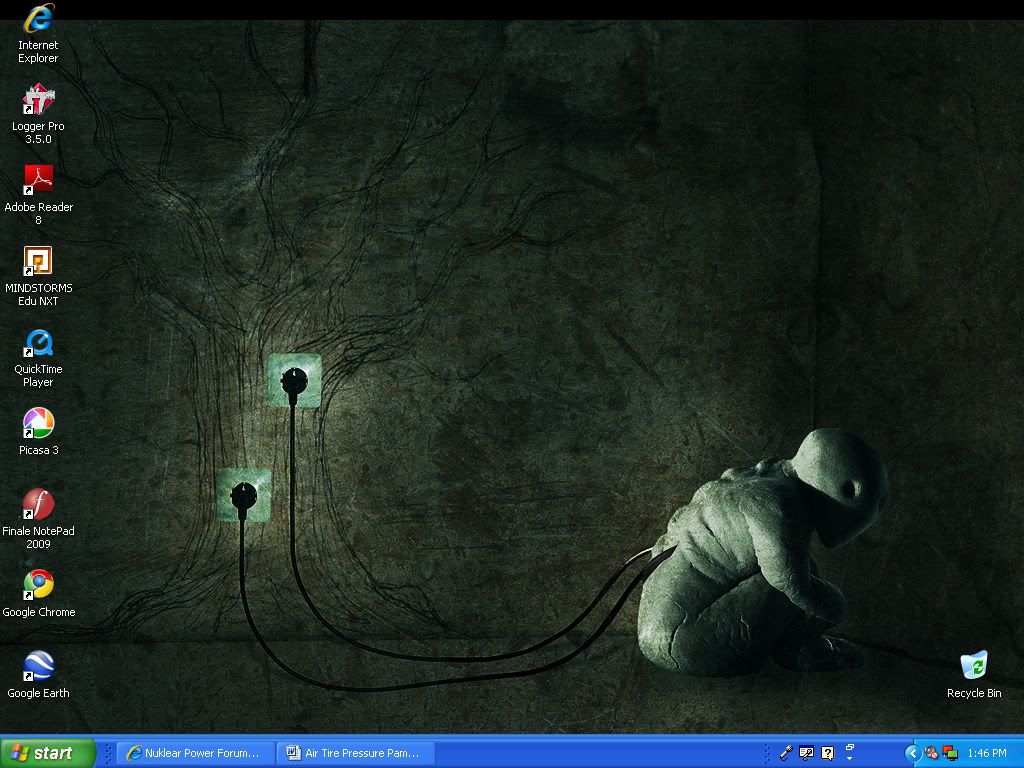Viewport: 1024px width, 768px height.
Task: Open the Start menu
Action: (x=48, y=753)
